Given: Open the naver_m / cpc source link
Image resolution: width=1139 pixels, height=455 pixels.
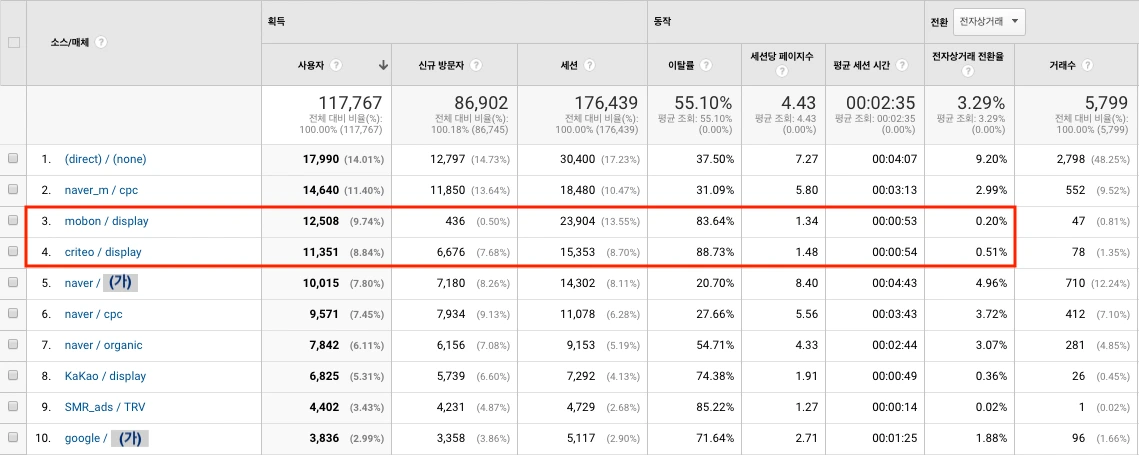Looking at the screenshot, I should 101,190.
